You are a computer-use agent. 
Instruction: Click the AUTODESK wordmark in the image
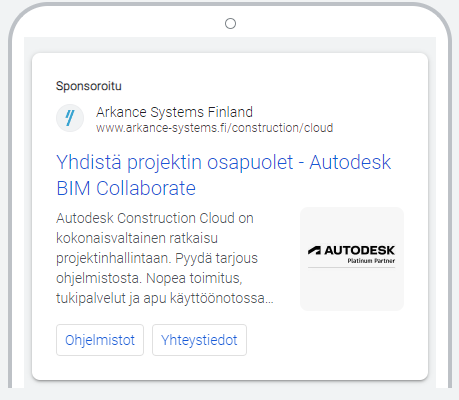pyautogui.click(x=359, y=250)
